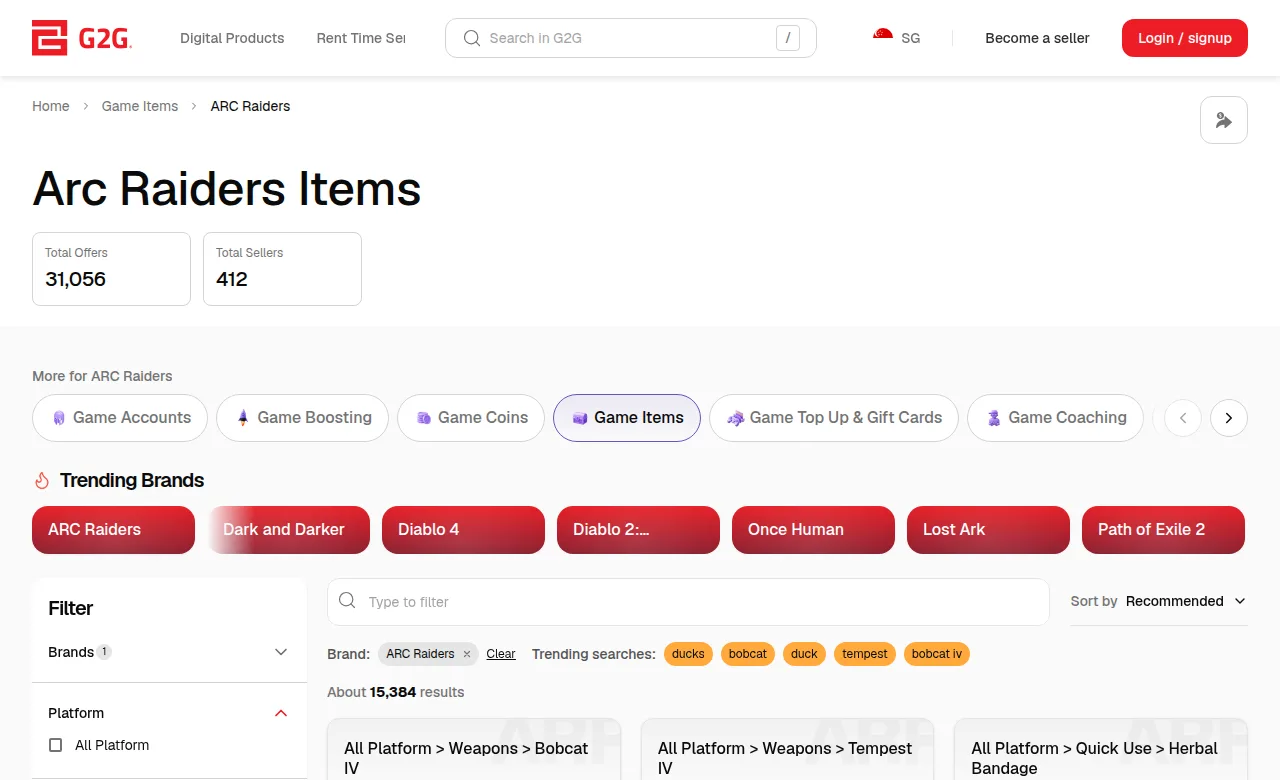The image size is (1280, 780).
Task: Click the Clear brand filter link
Action: click(x=501, y=654)
